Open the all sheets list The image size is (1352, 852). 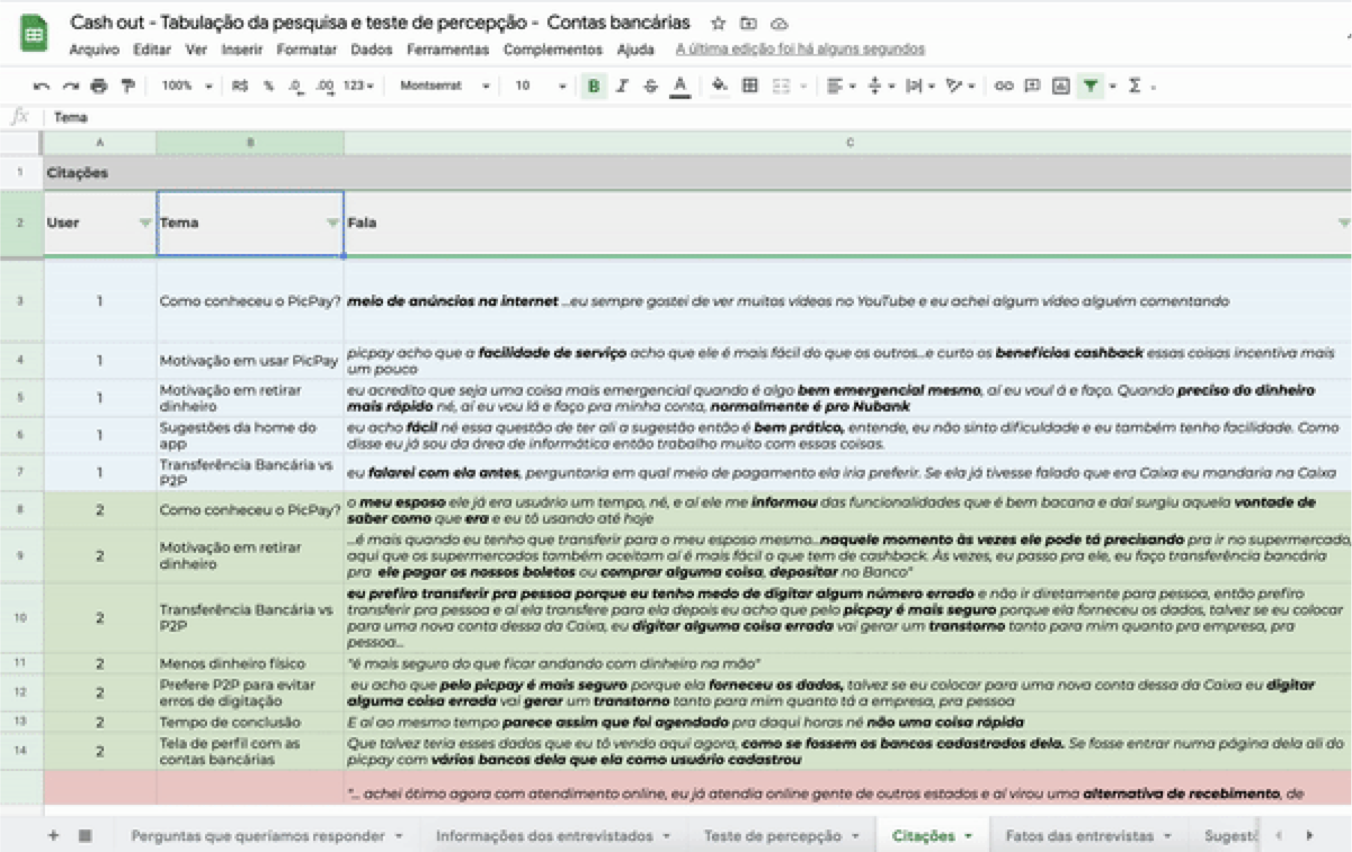tap(85, 835)
